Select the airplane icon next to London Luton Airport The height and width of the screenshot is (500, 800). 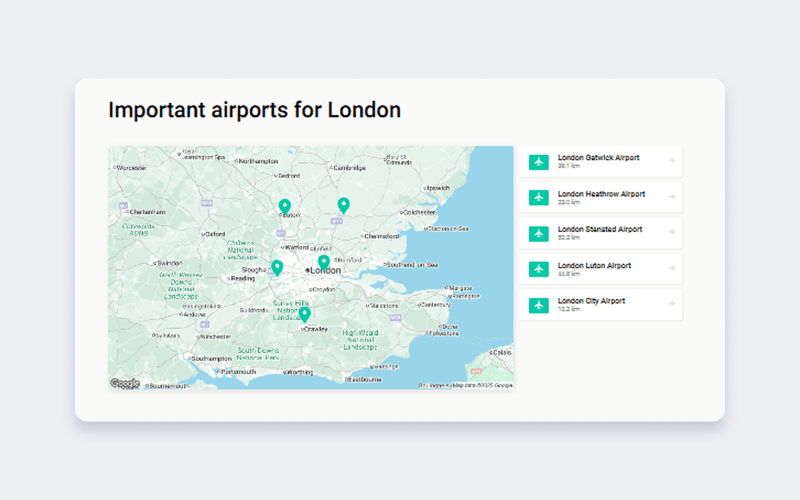[x=539, y=270]
